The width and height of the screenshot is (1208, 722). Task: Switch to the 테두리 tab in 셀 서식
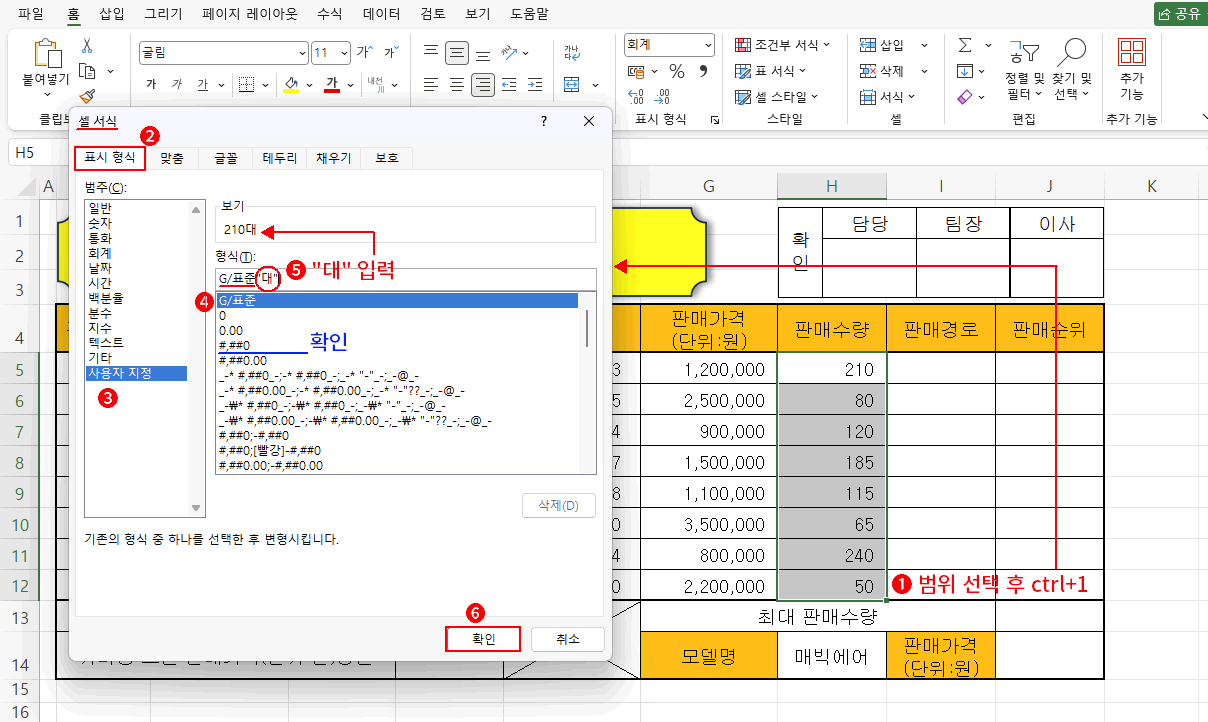click(278, 157)
